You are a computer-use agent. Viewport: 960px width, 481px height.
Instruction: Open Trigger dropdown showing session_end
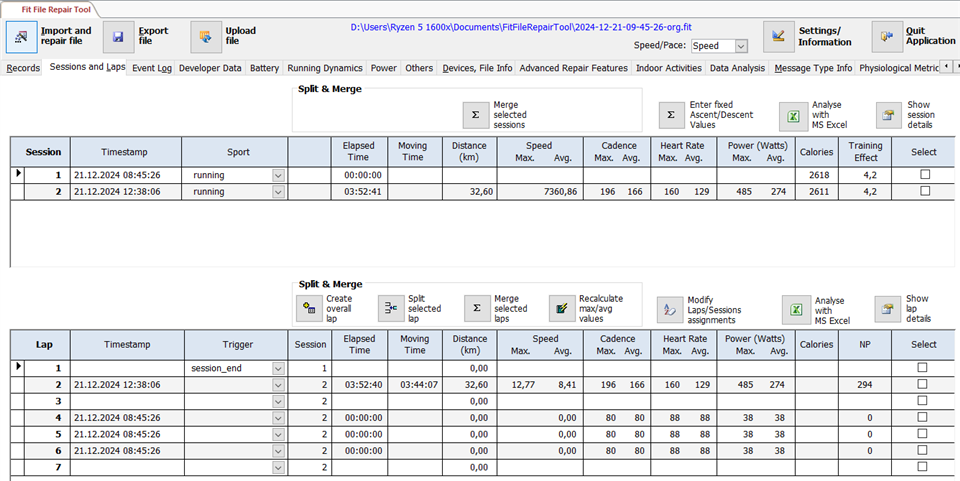click(276, 369)
